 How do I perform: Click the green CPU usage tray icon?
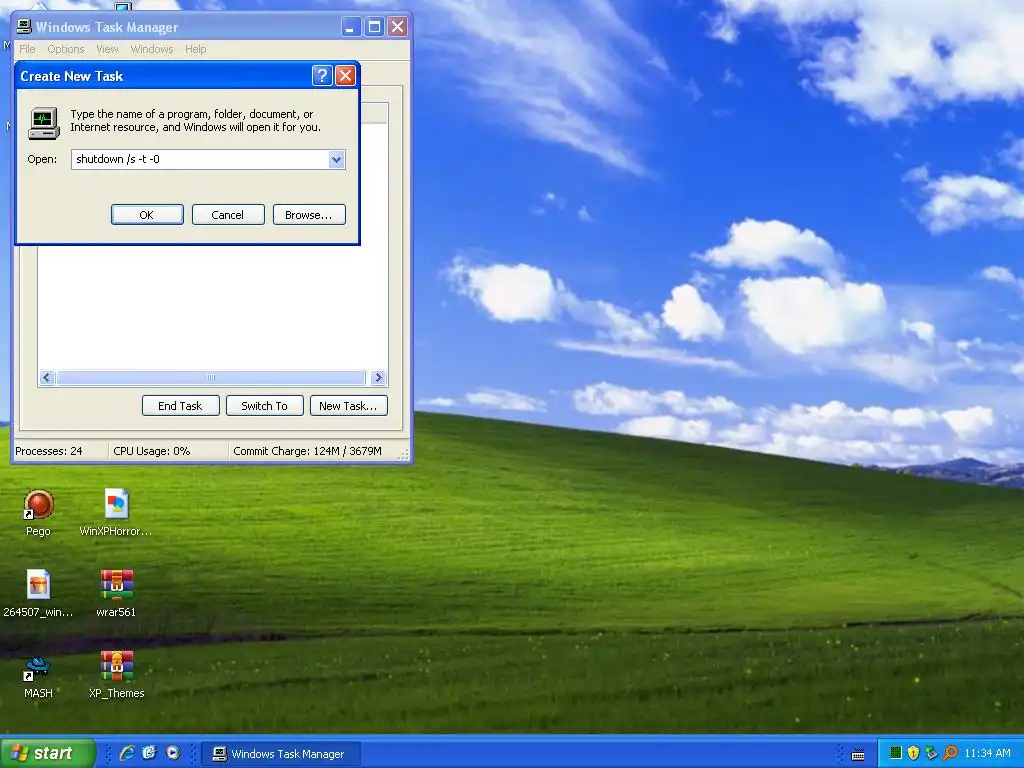896,753
